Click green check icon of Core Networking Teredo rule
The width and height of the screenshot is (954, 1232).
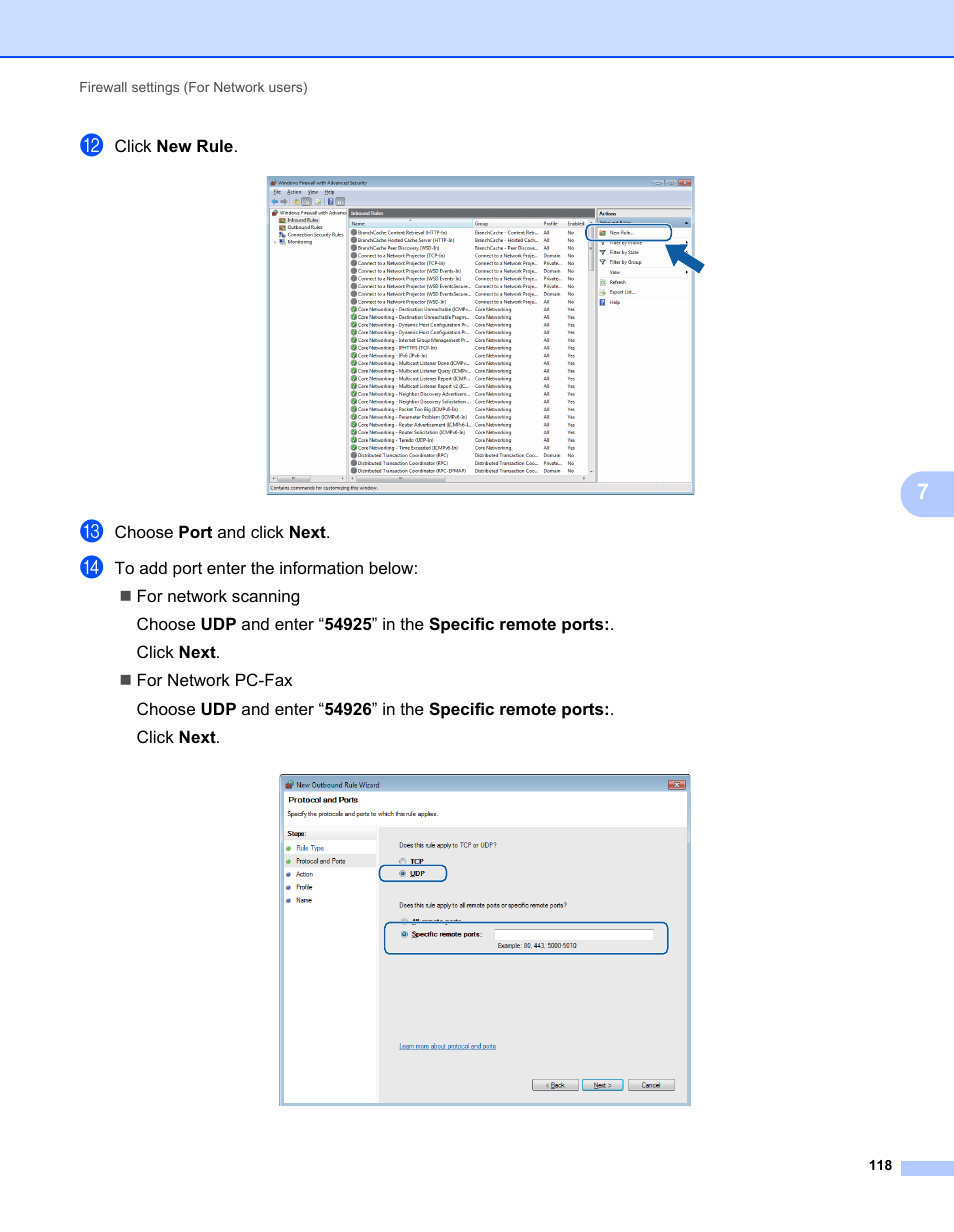(354, 440)
